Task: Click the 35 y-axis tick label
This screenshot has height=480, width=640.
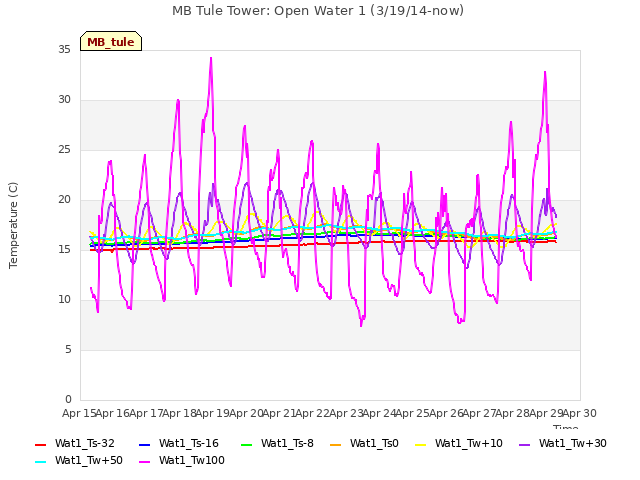Action: (x=64, y=50)
